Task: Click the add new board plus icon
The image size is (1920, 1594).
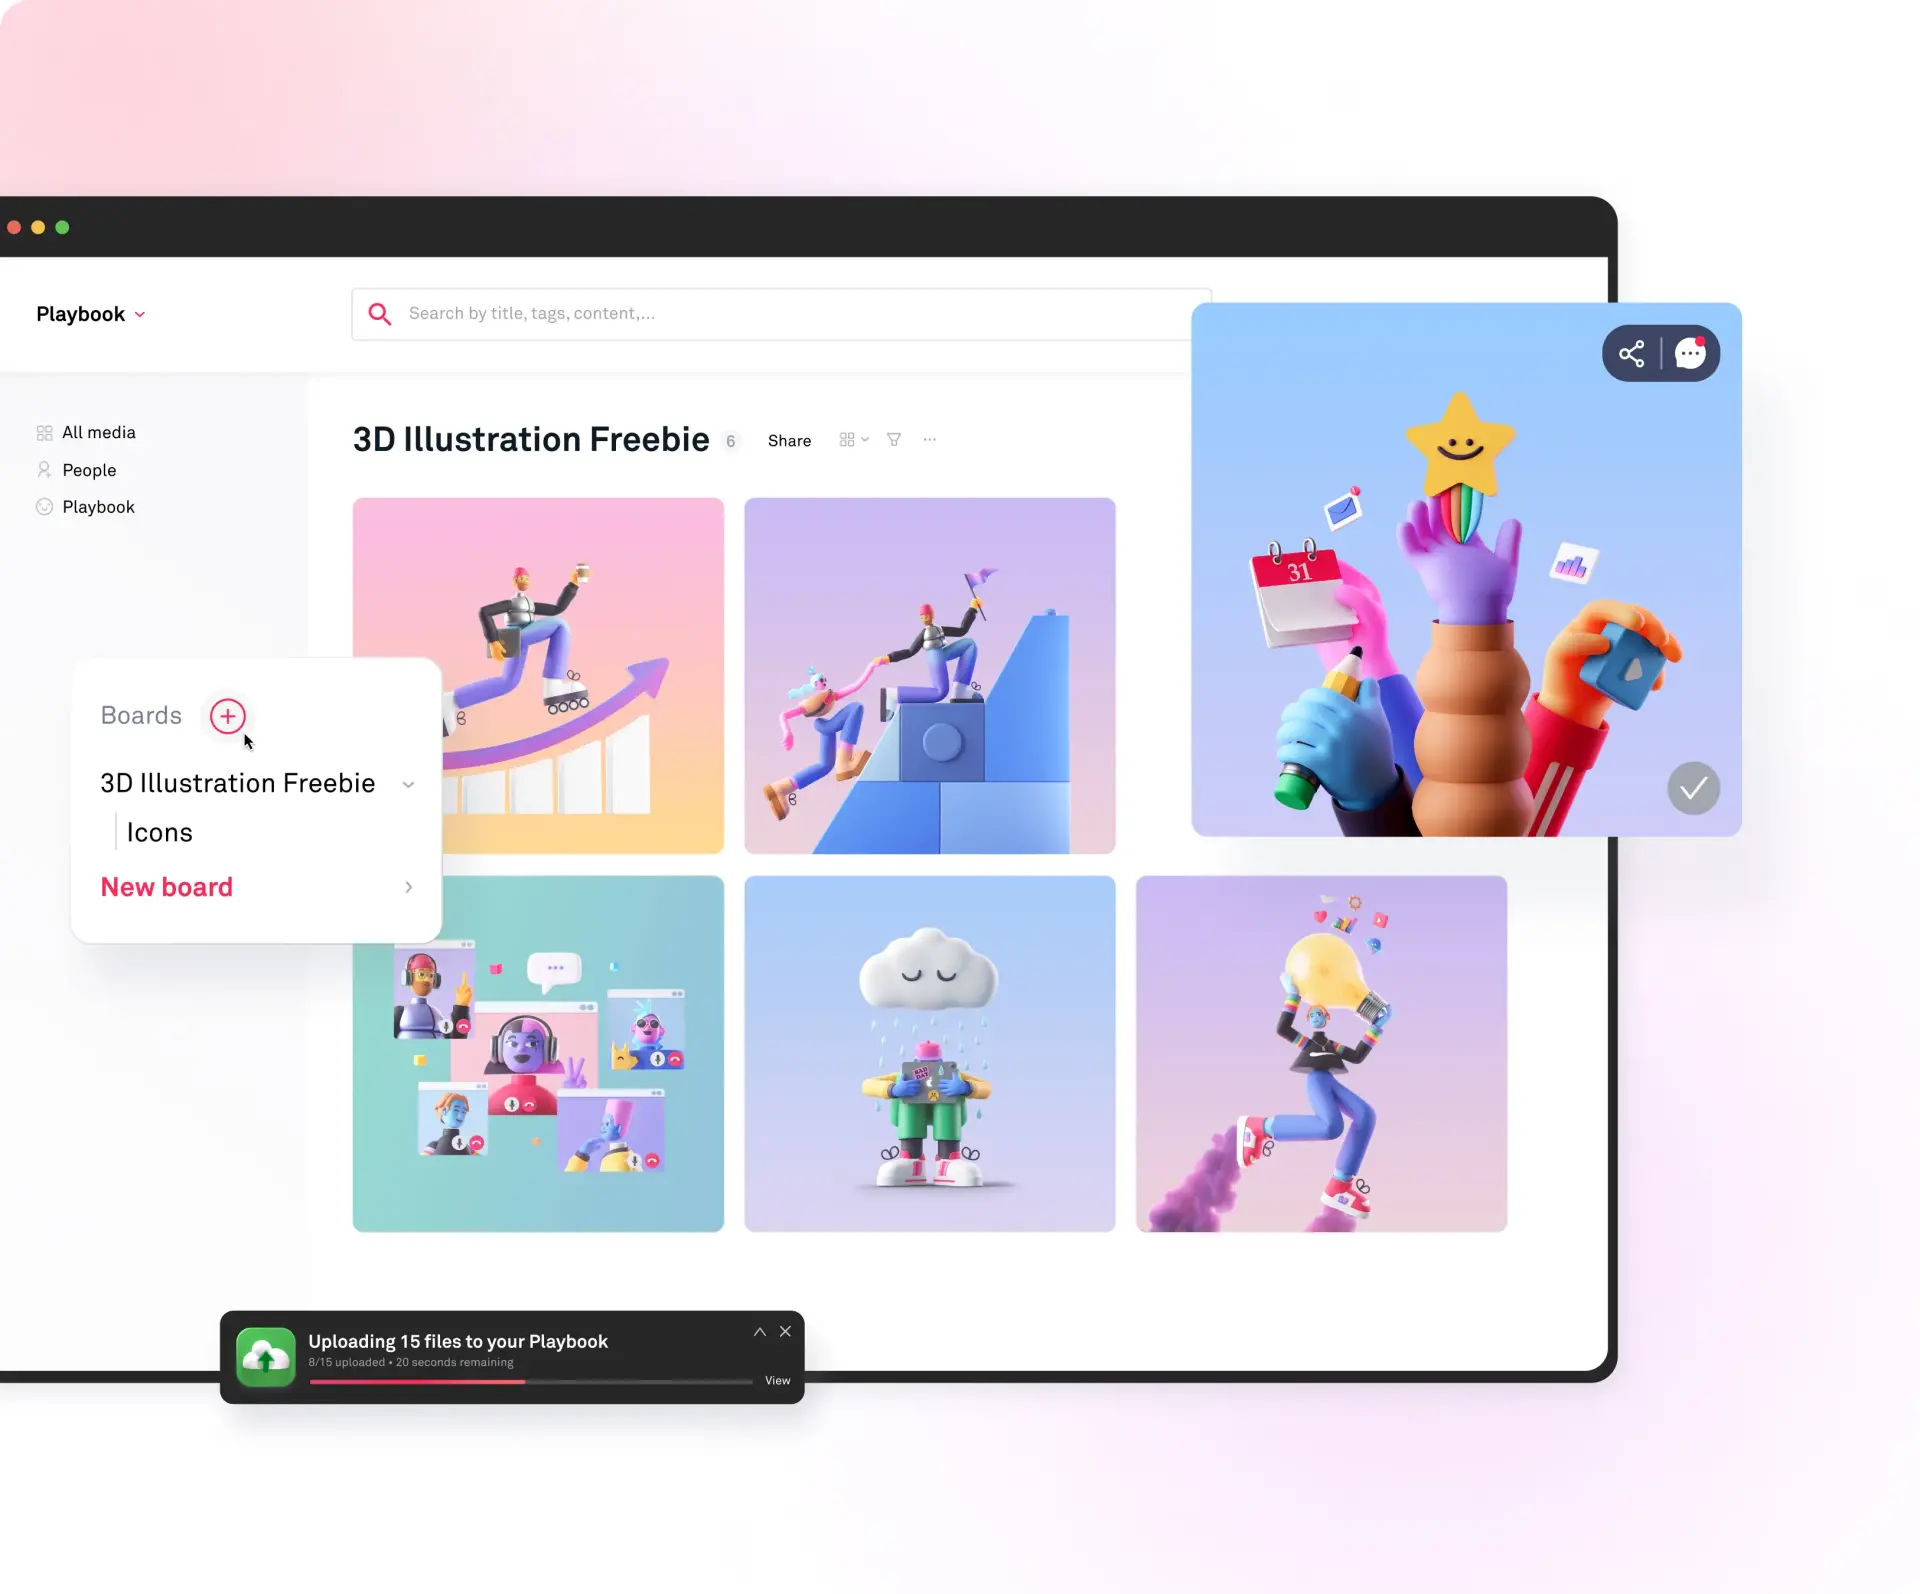Action: [x=226, y=714]
